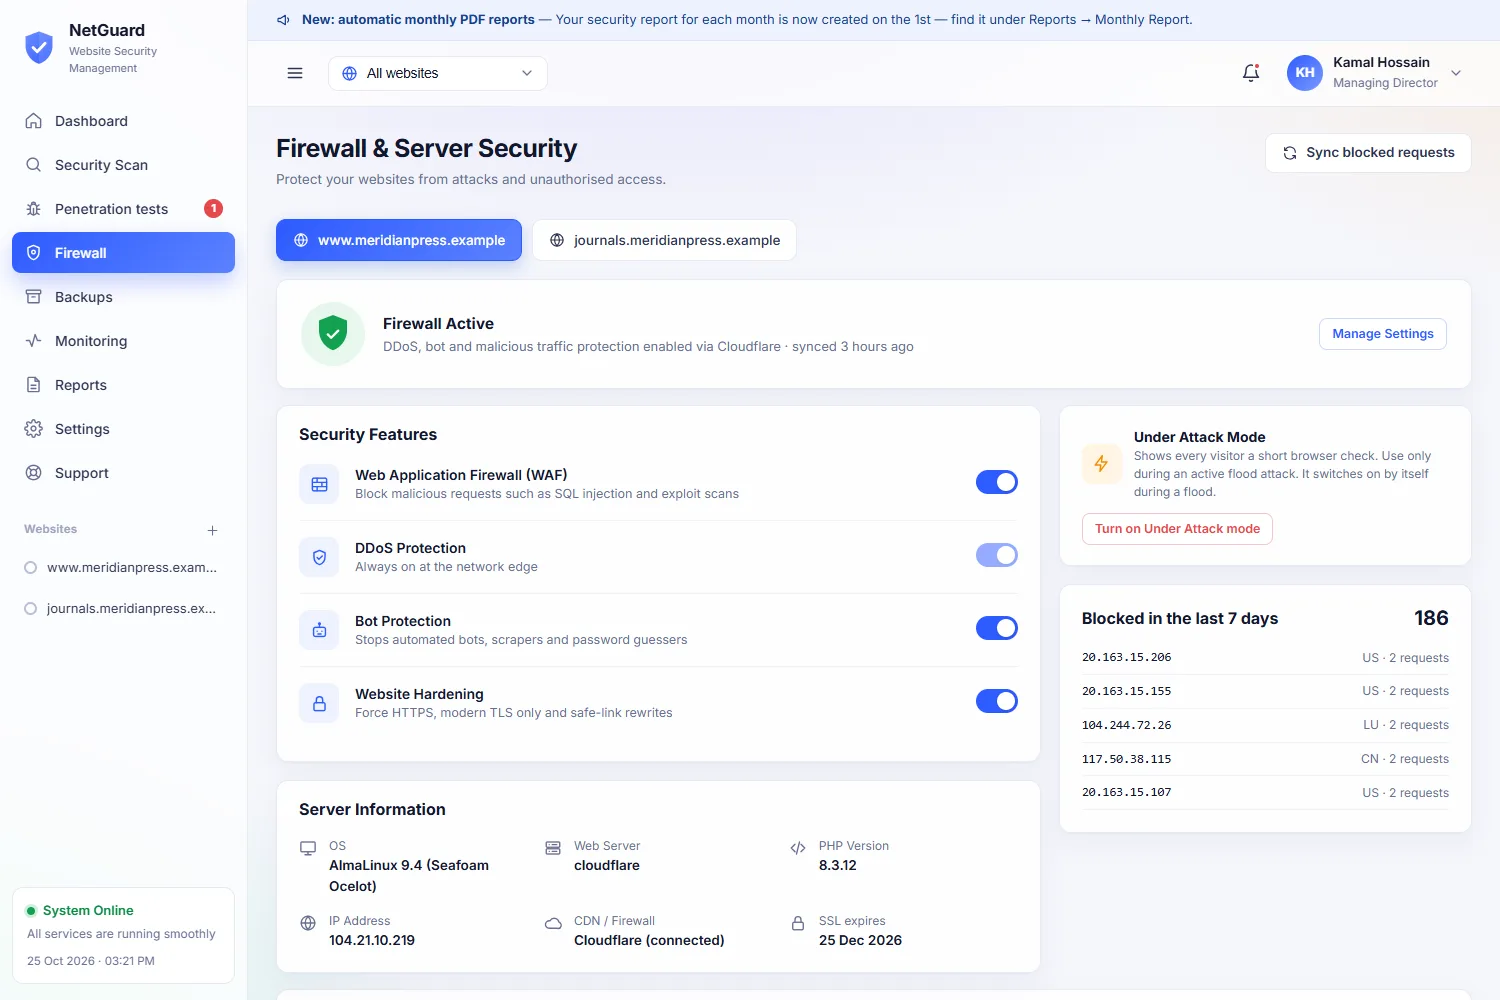
Task: Open Settings in the sidebar
Action: [123, 429]
